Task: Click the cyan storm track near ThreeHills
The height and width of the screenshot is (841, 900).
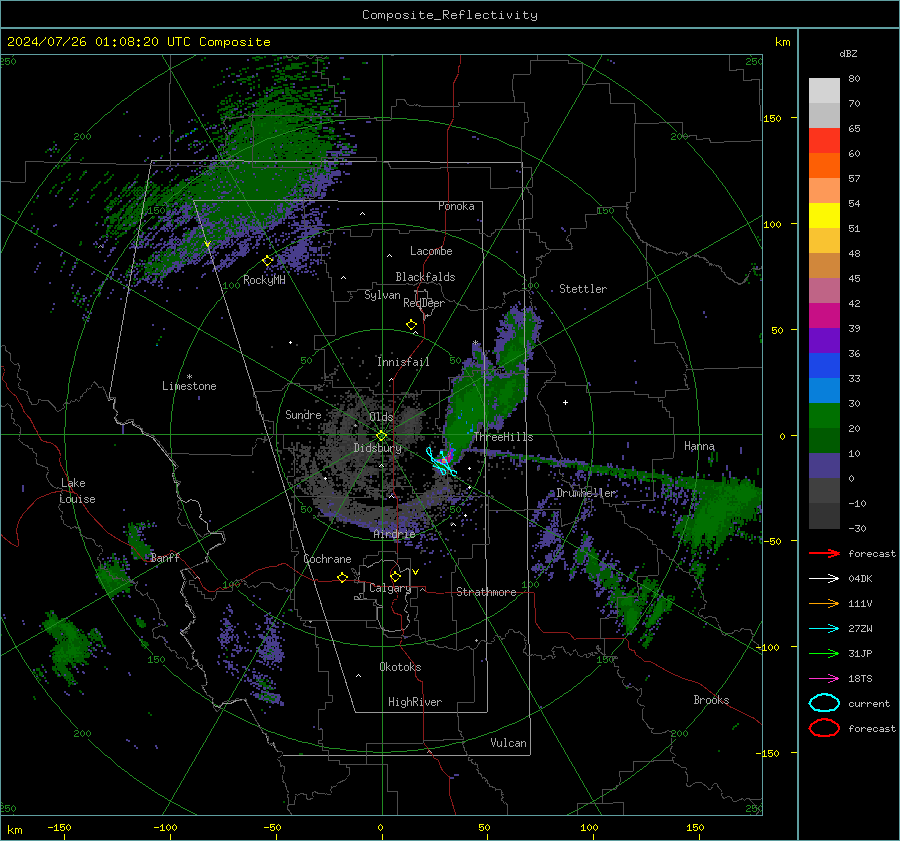Action: (441, 463)
